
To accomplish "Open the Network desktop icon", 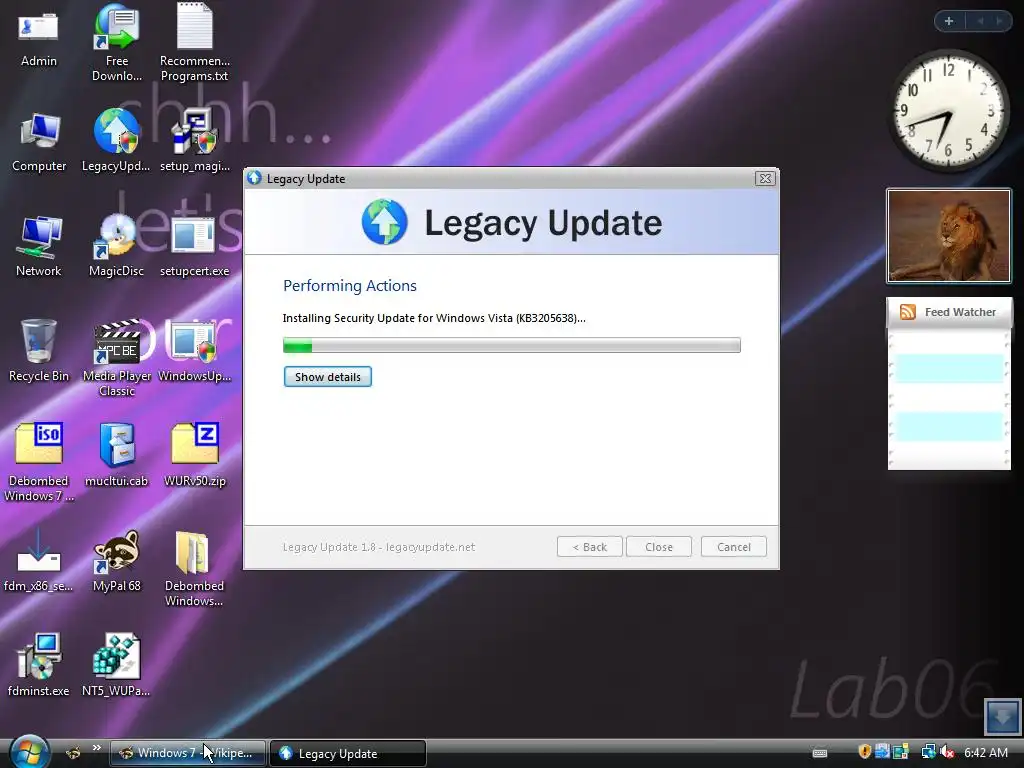I will click(x=39, y=246).
